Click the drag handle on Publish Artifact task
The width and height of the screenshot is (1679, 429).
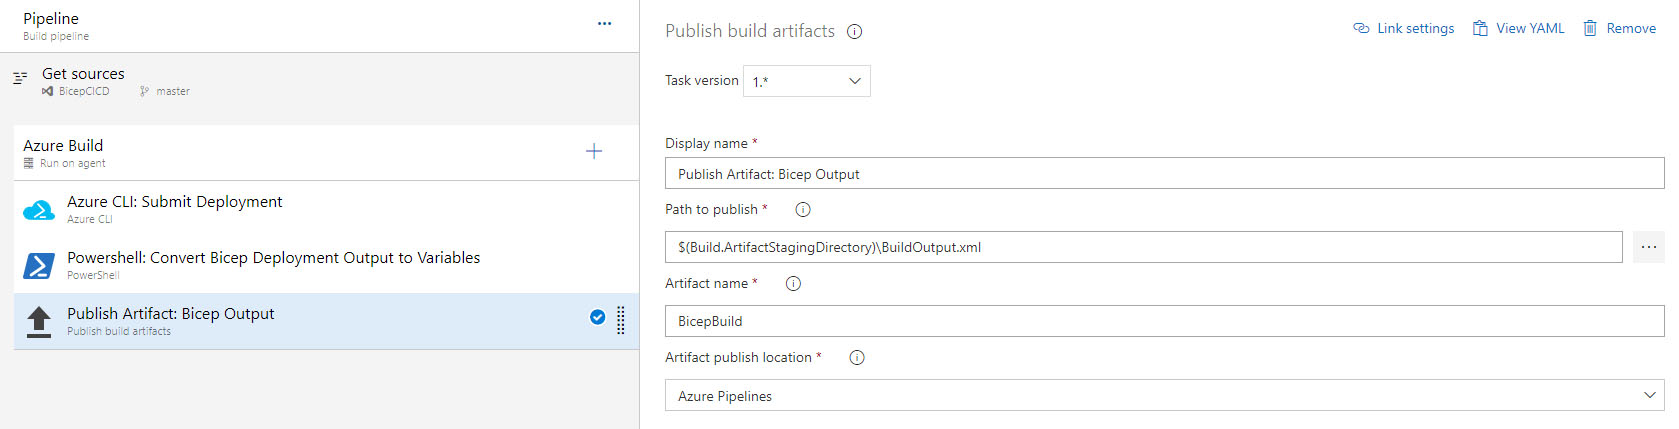(x=621, y=320)
